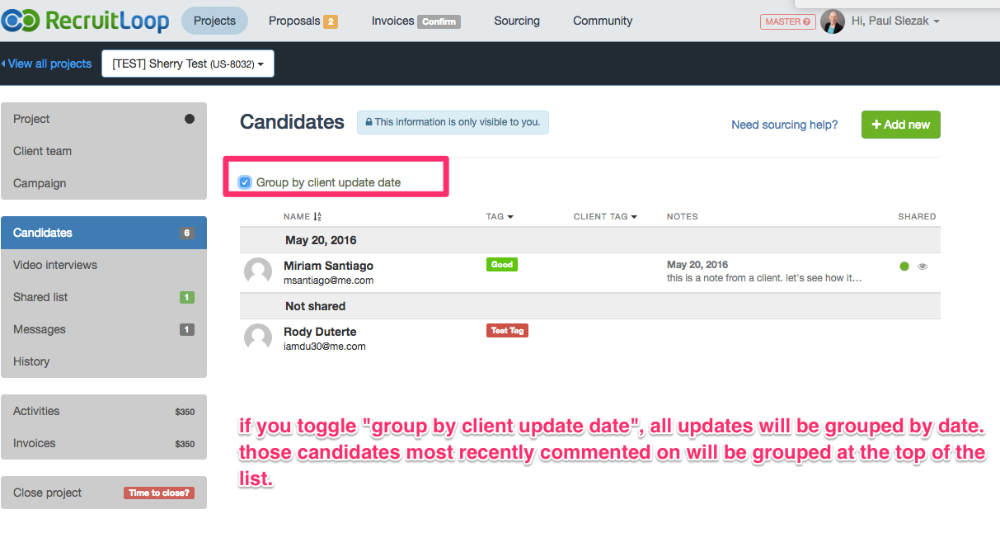Toggle the eye visibility icon for Miriam Santiago
Viewport: 1000px width, 533px height.
tap(922, 266)
